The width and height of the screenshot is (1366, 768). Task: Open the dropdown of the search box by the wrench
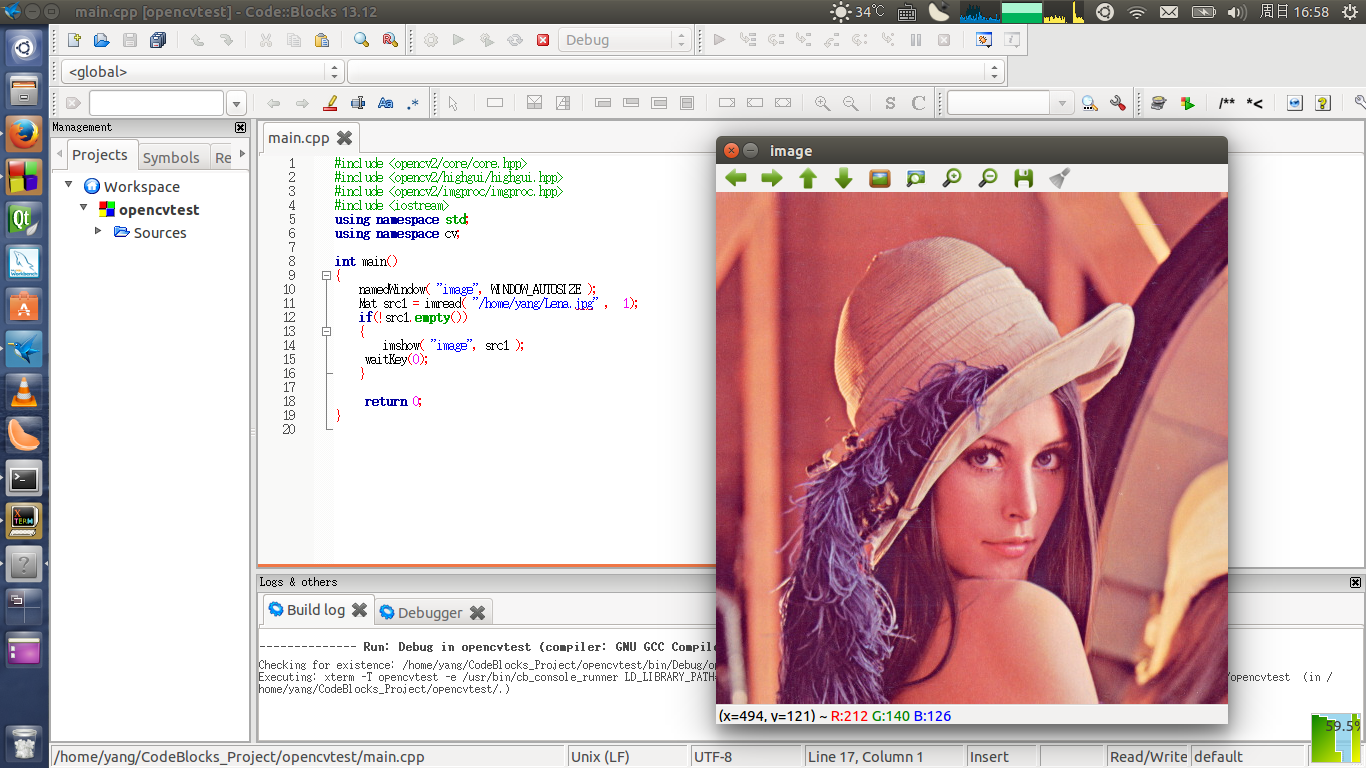(1062, 103)
